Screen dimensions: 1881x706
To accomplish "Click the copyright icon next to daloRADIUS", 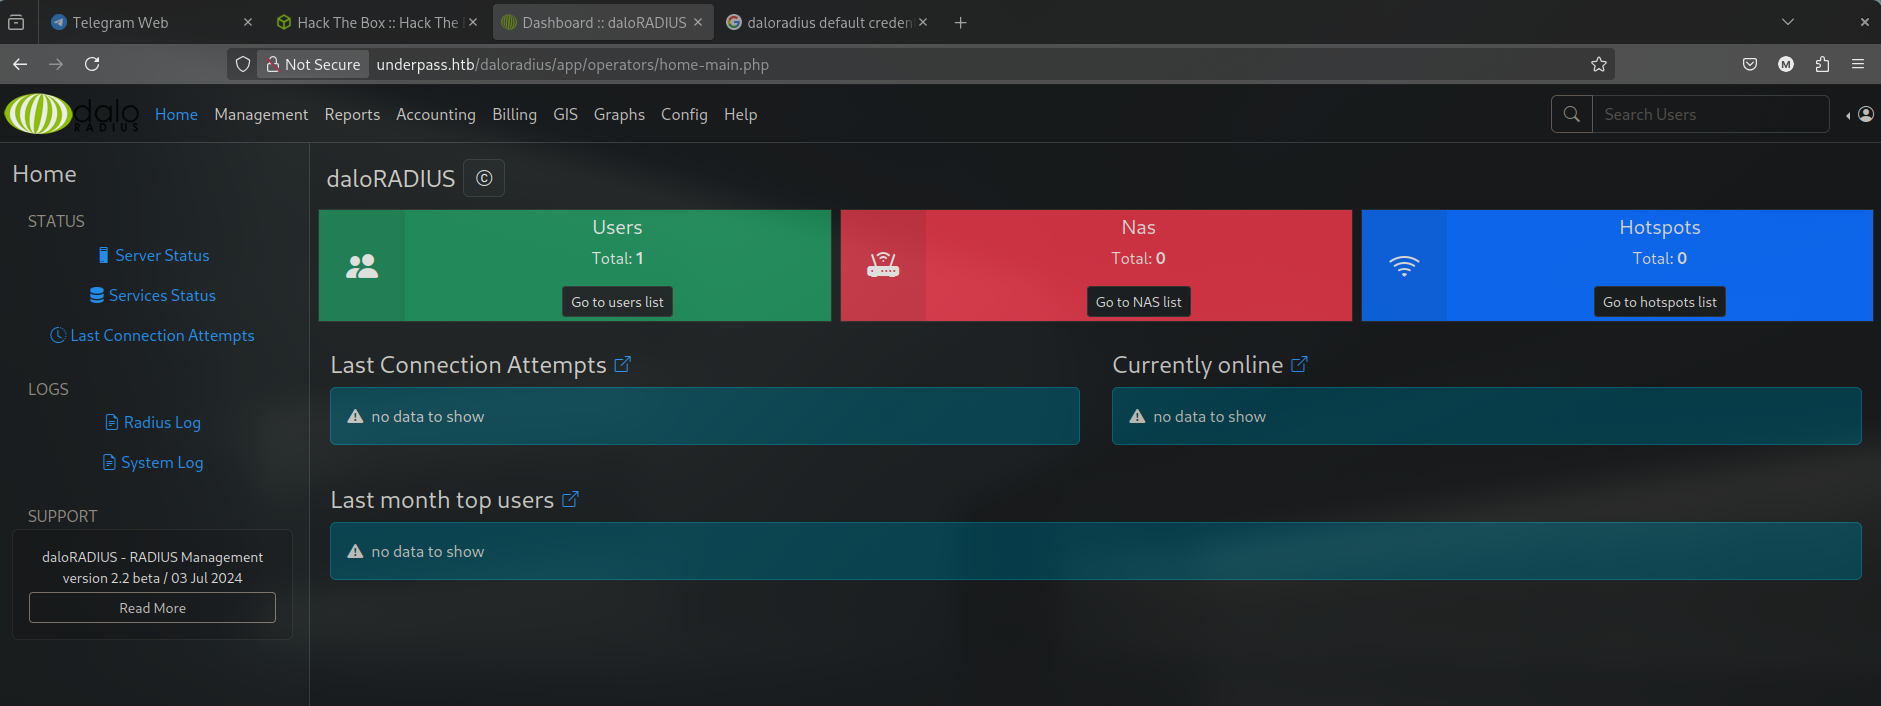I will tap(484, 179).
